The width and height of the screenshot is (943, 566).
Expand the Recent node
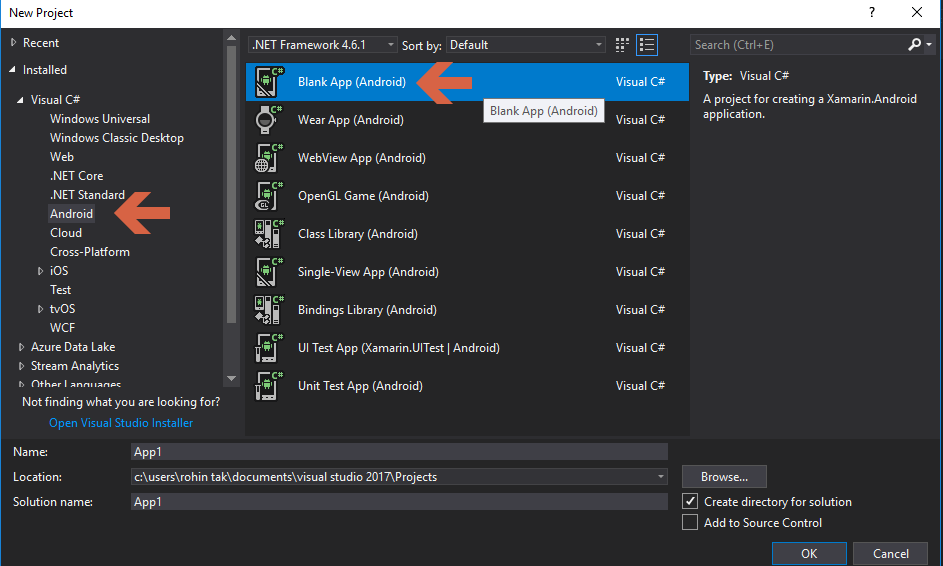pyautogui.click(x=13, y=43)
